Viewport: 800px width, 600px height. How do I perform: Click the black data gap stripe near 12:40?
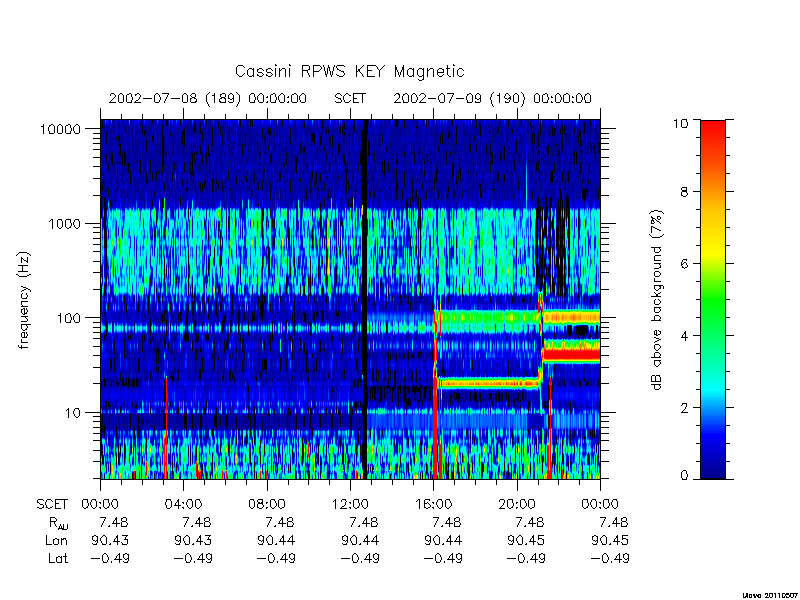point(365,298)
